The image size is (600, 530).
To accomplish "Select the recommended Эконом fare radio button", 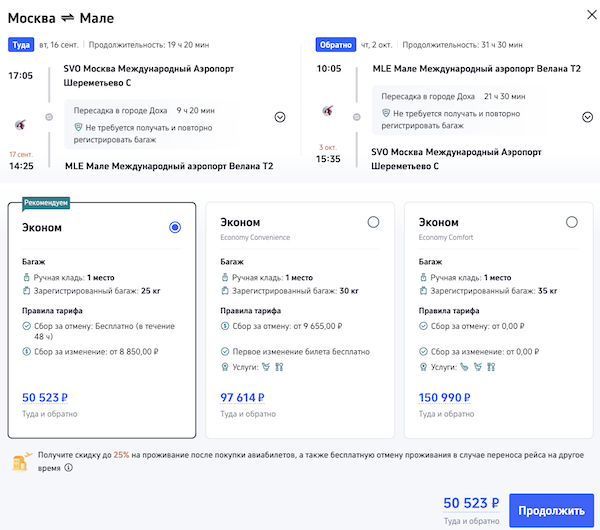I will (x=175, y=227).
